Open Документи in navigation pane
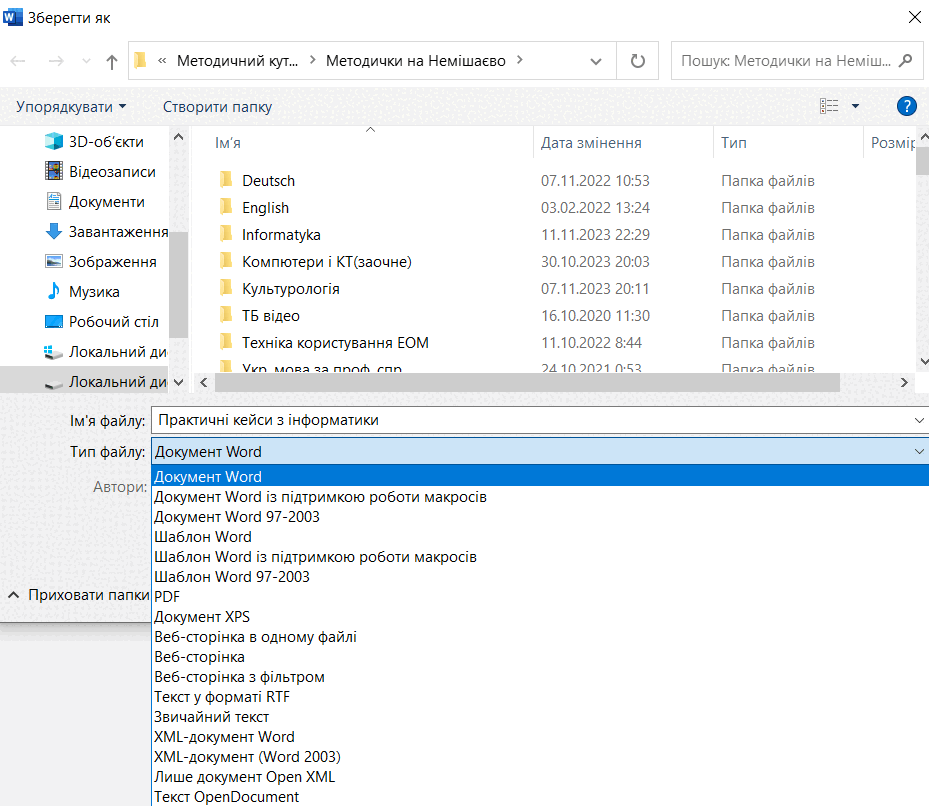The width and height of the screenshot is (929, 806). click(x=95, y=202)
